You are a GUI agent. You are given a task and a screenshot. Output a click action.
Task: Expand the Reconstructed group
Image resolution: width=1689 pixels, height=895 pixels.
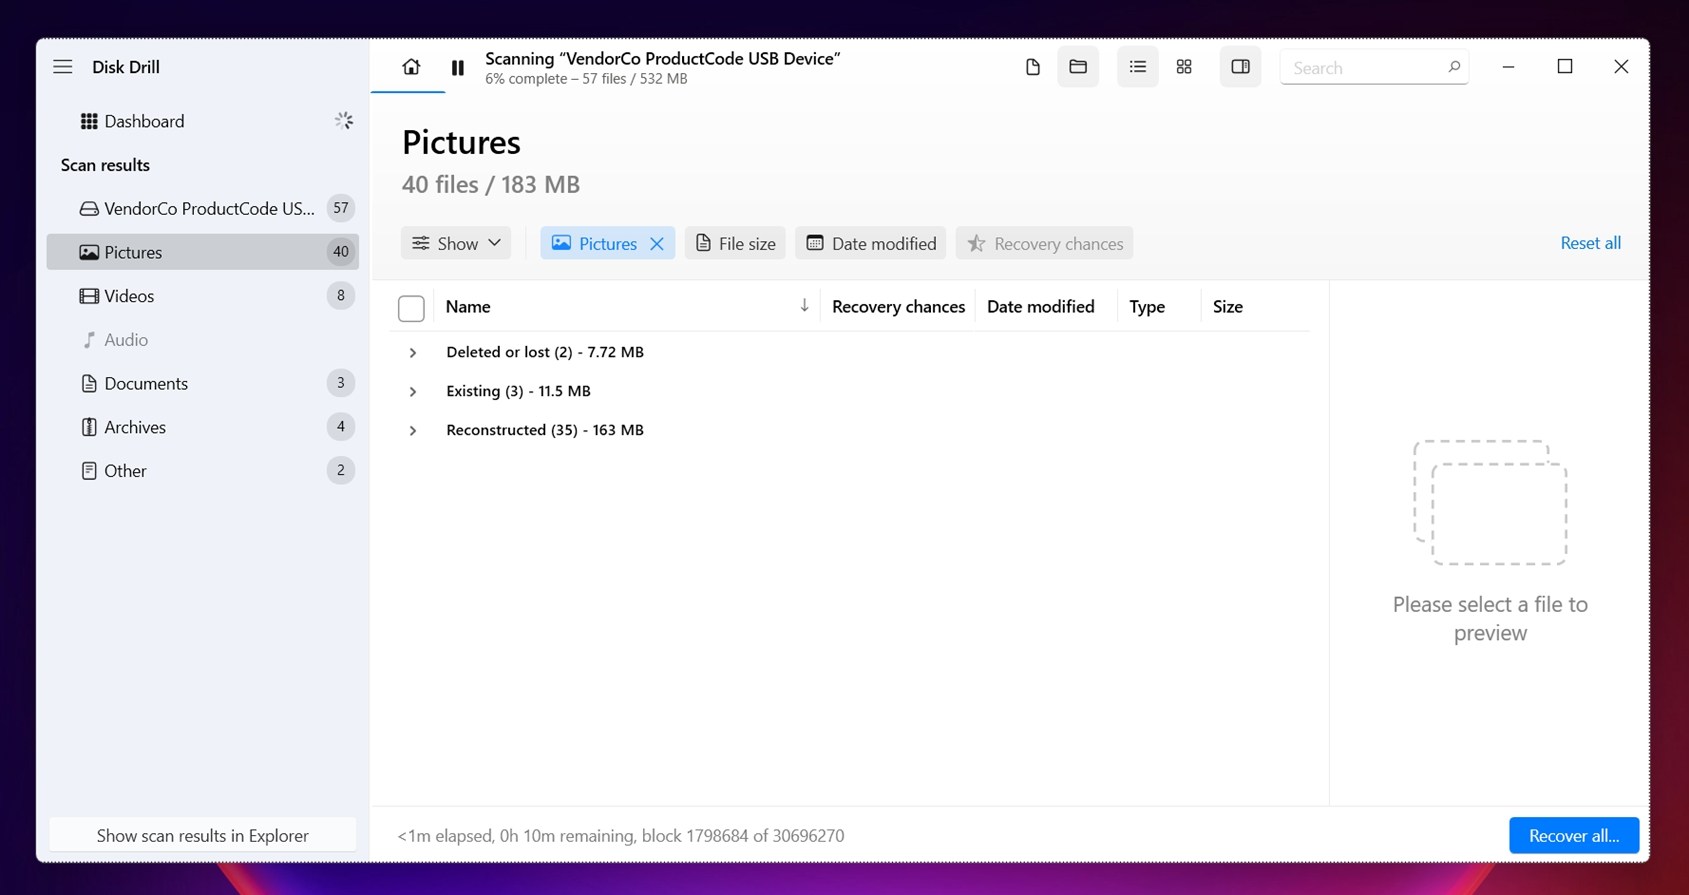pos(412,431)
